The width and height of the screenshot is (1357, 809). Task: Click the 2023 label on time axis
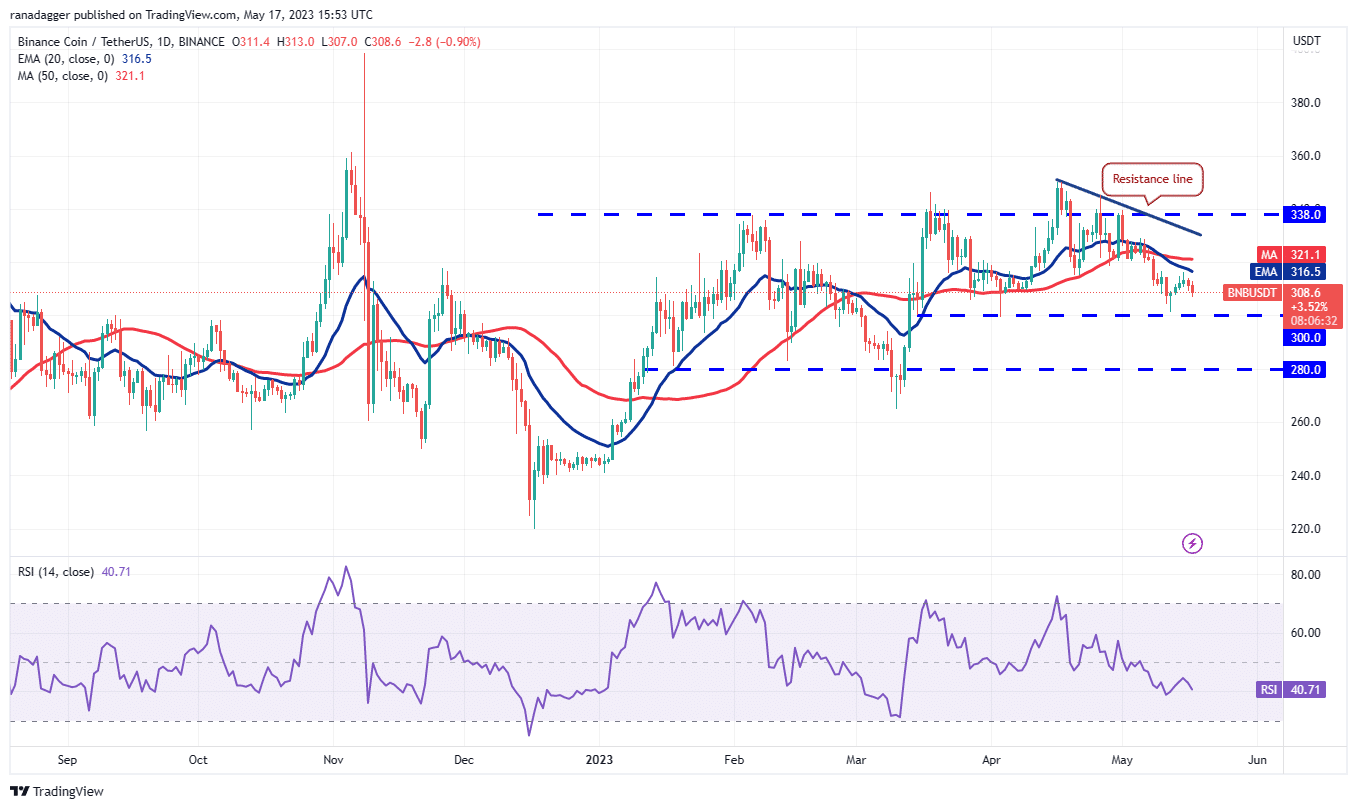click(x=598, y=760)
